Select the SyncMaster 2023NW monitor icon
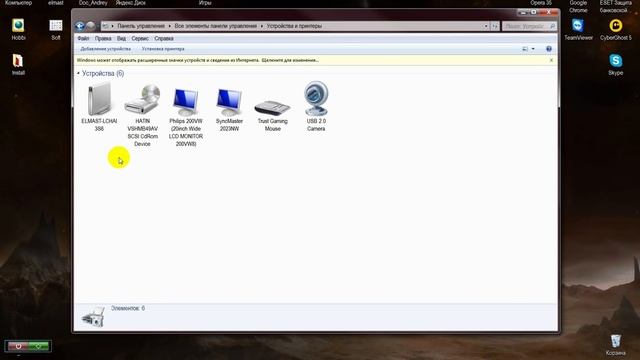 coord(229,102)
